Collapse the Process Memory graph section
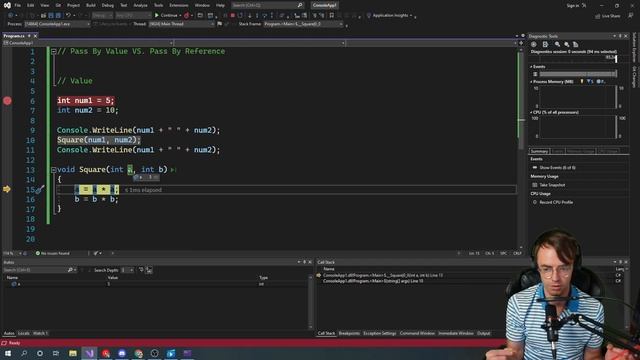The width and height of the screenshot is (640, 360). point(531,82)
